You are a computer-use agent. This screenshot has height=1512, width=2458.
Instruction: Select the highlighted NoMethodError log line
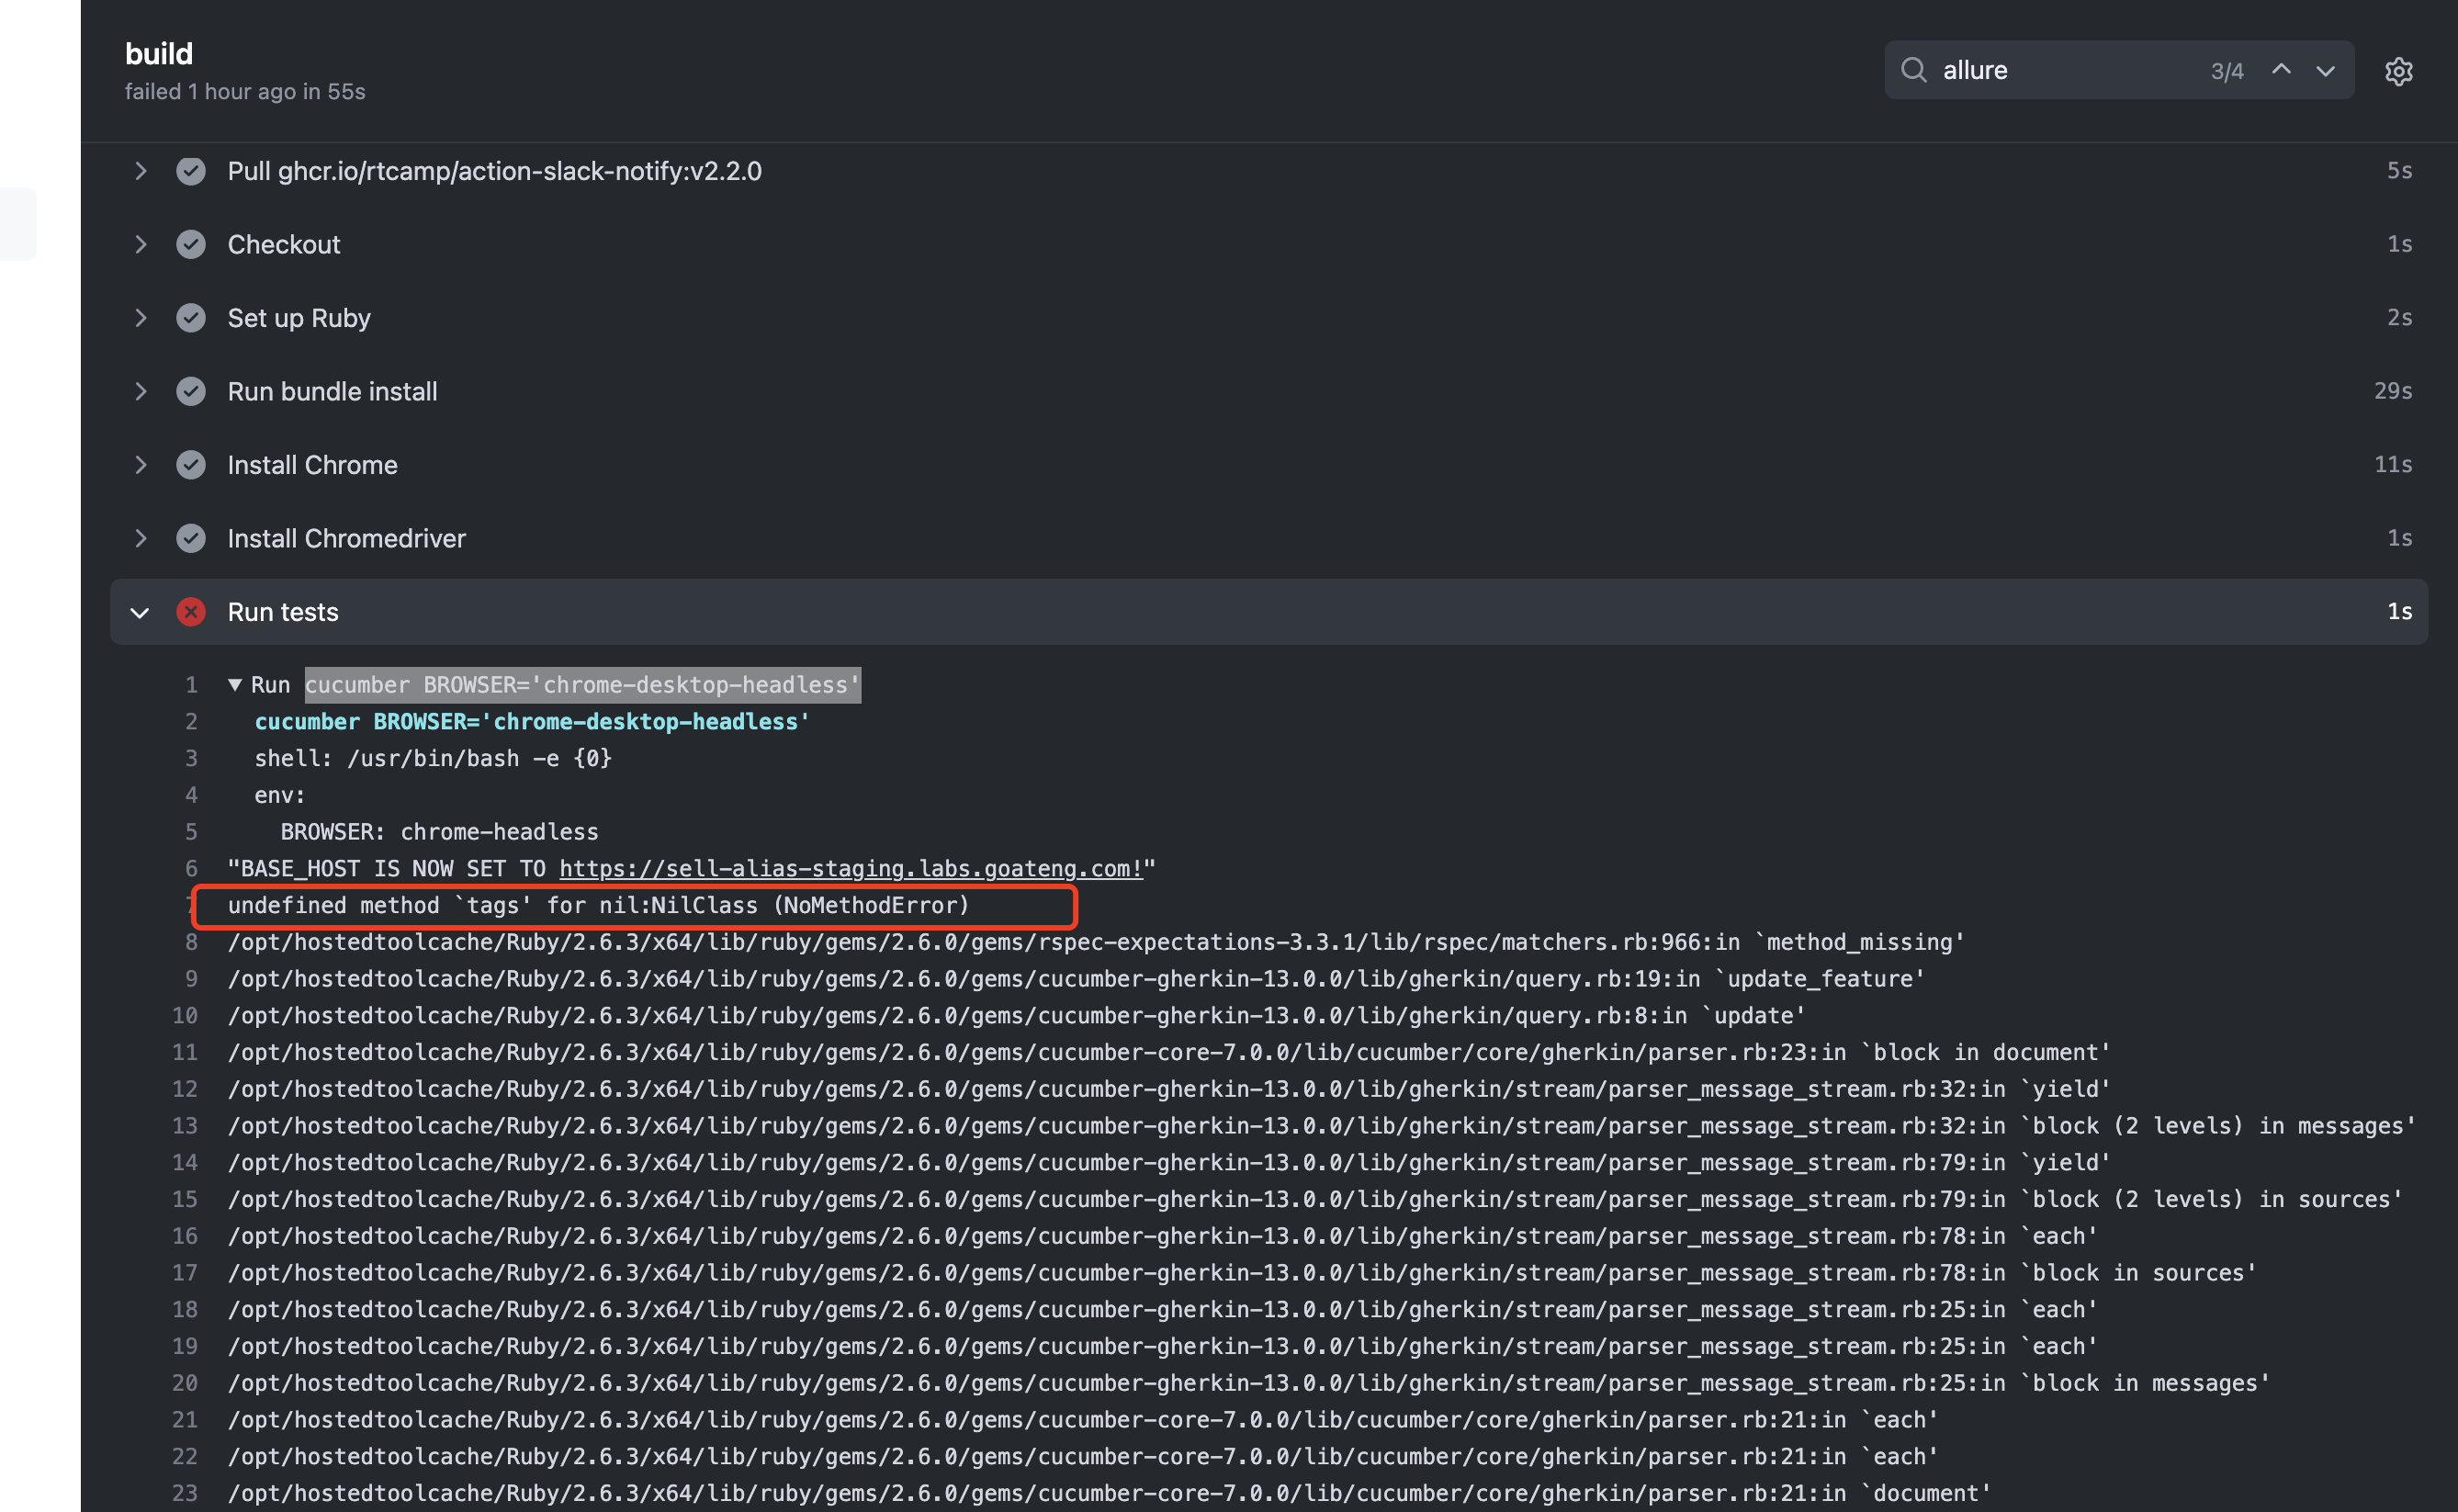597,906
